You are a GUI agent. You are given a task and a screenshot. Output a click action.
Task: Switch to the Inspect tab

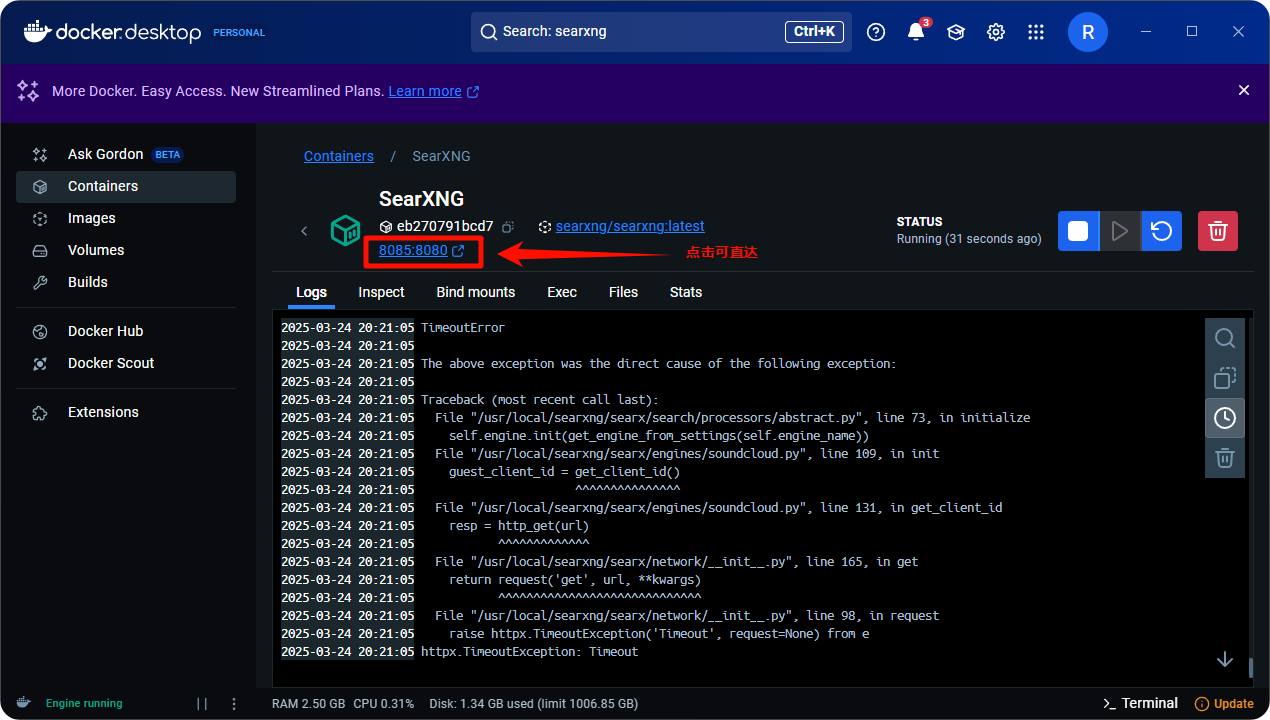point(381,292)
